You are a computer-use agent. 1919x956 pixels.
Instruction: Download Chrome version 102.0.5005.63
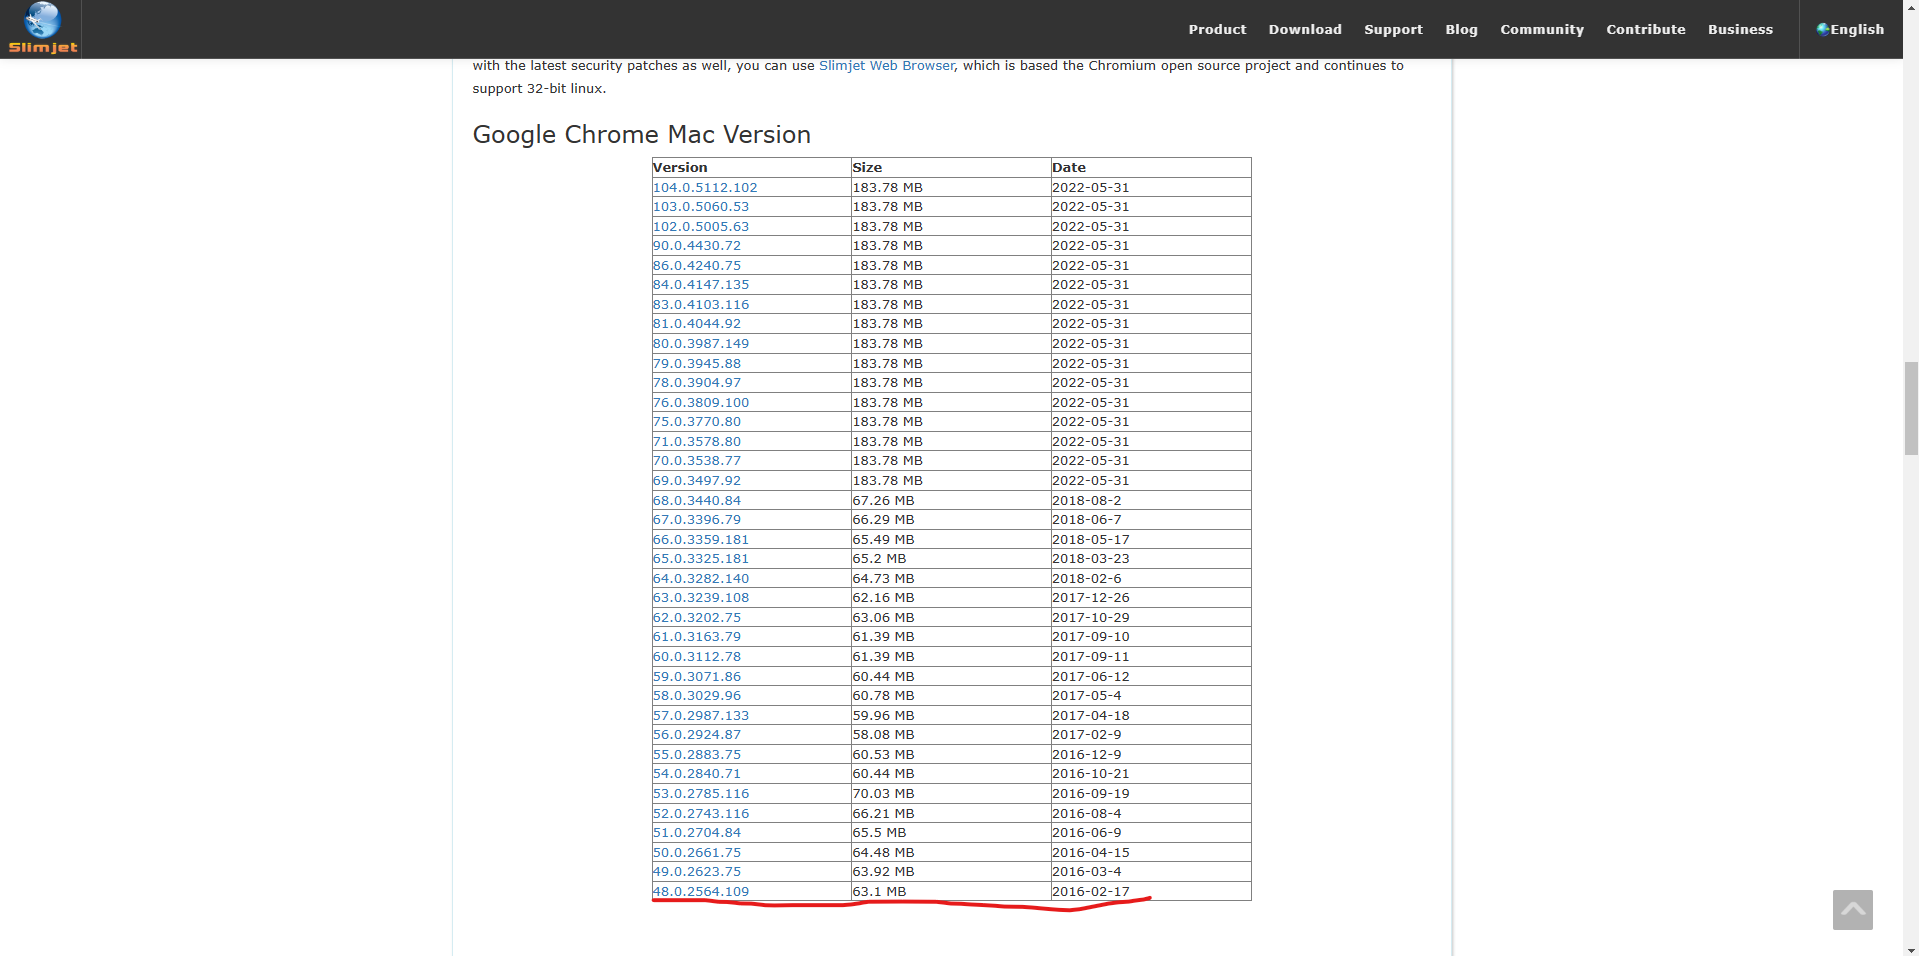[701, 227]
